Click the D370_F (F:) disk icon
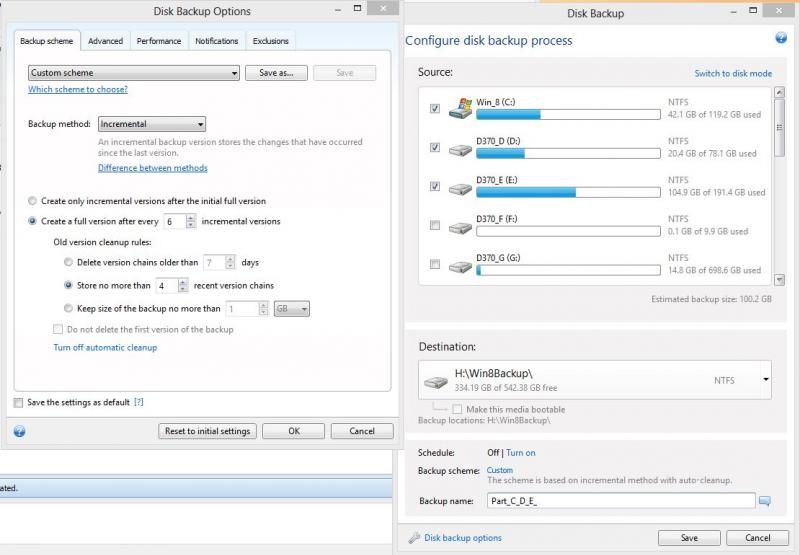The height and width of the screenshot is (555, 800). tap(460, 226)
